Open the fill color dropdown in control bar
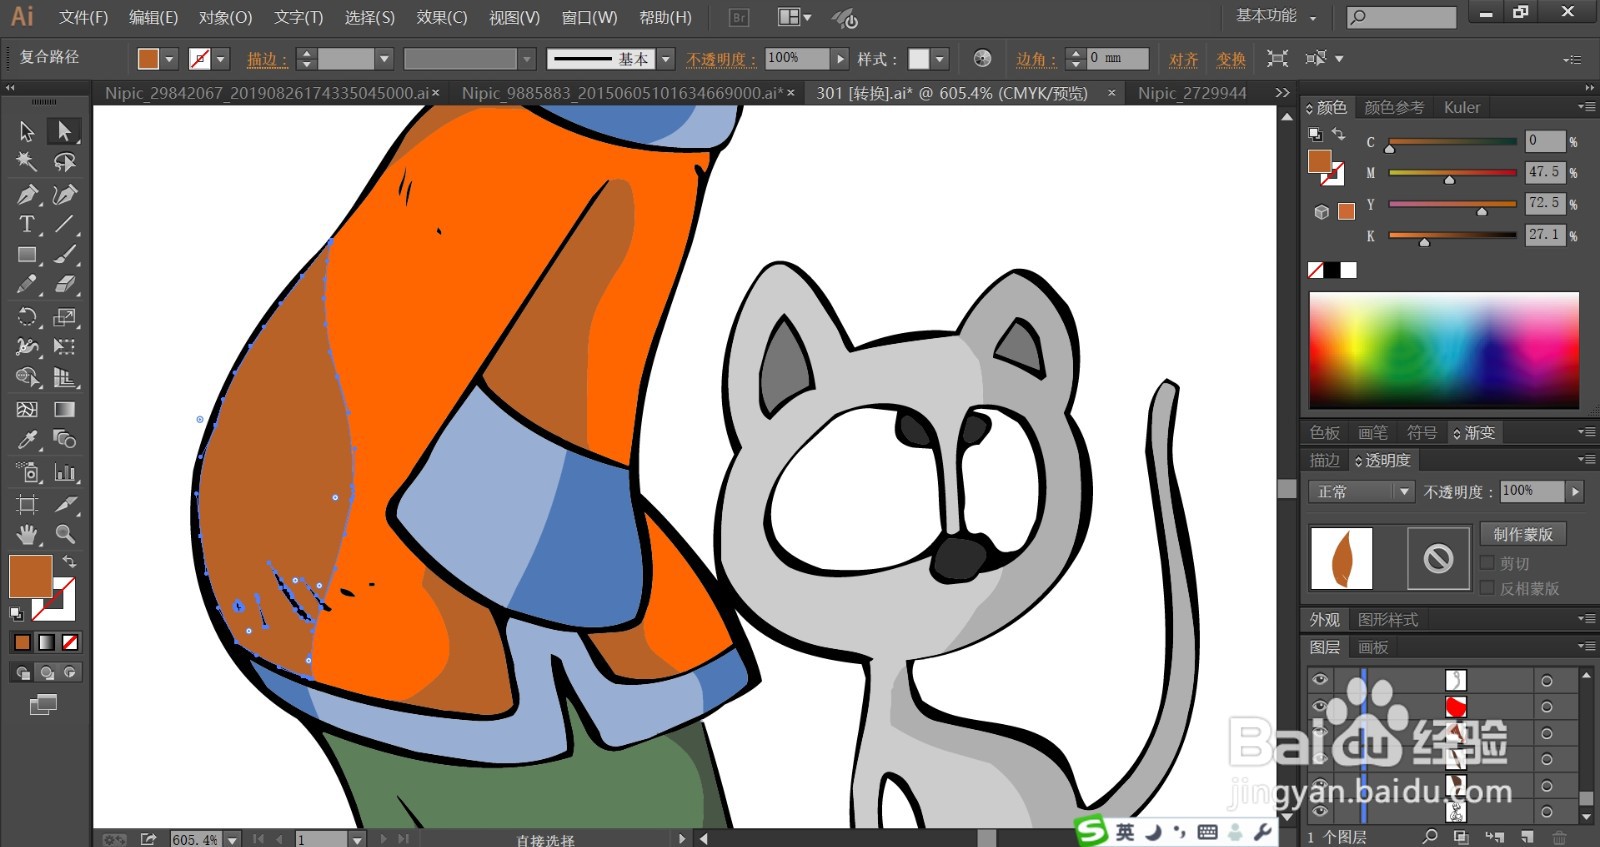The height and width of the screenshot is (847, 1600). 169,59
